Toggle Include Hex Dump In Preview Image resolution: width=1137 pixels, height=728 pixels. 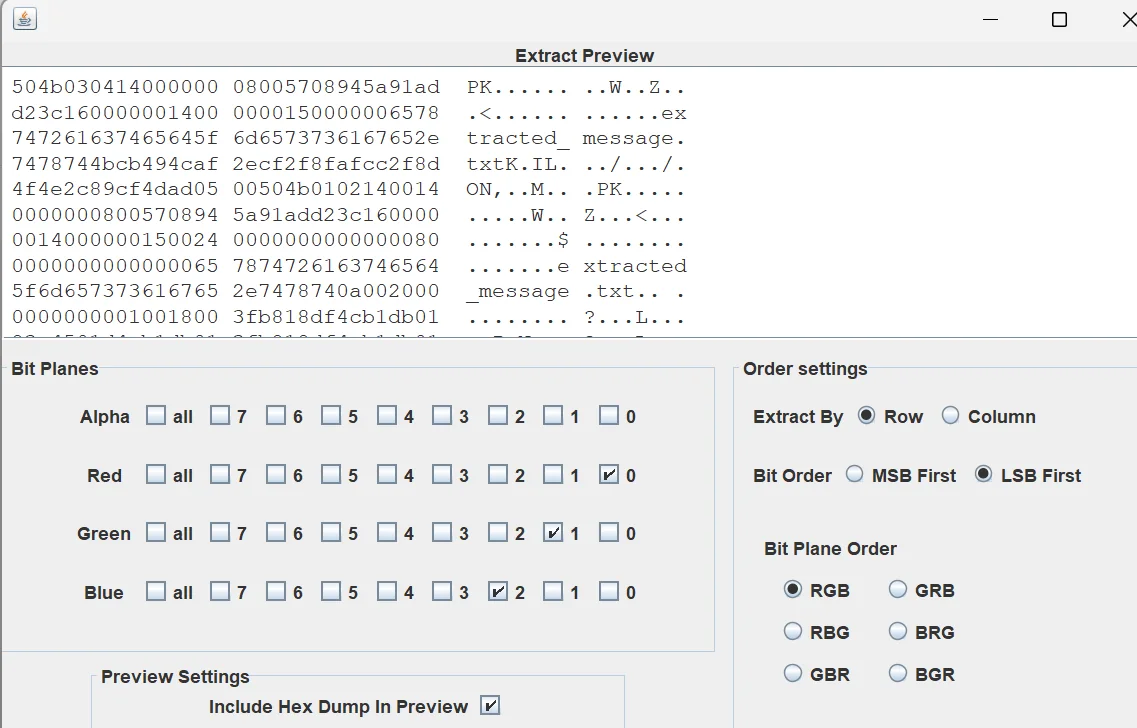point(490,706)
